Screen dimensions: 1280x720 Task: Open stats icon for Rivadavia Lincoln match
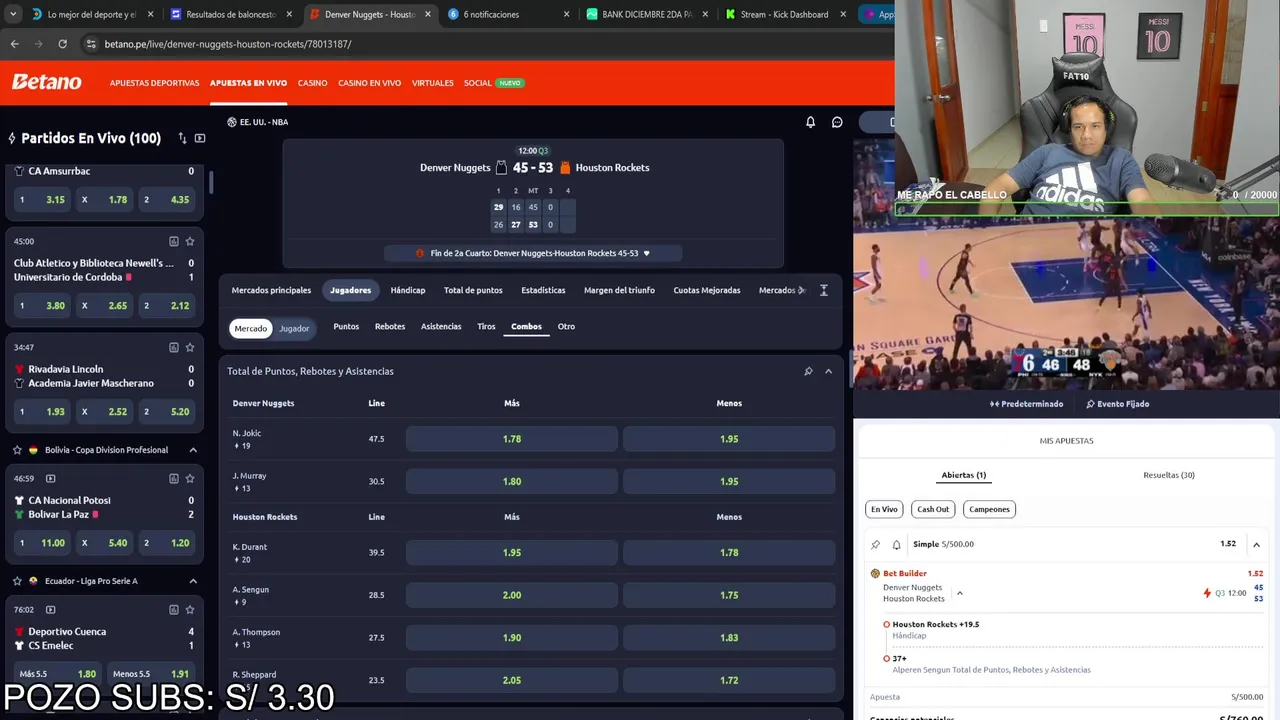pos(174,347)
